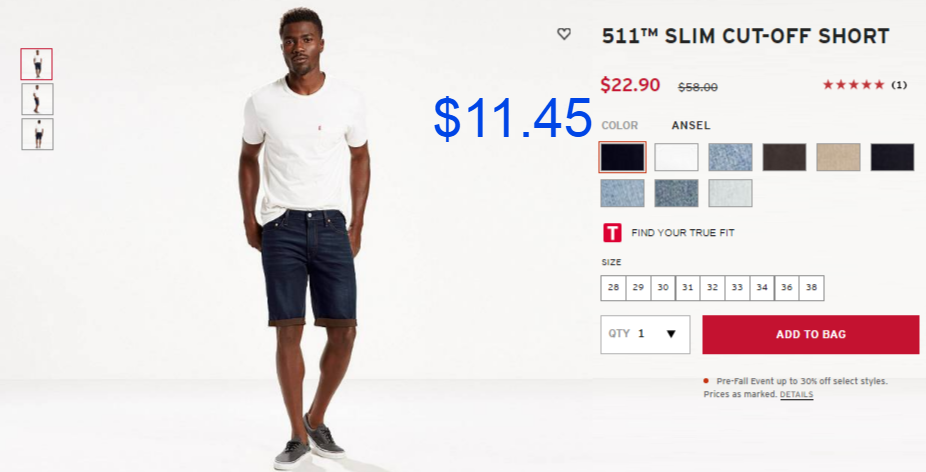Open the red True Fit T icon
Viewport: 926px width, 472px height.
coord(612,233)
